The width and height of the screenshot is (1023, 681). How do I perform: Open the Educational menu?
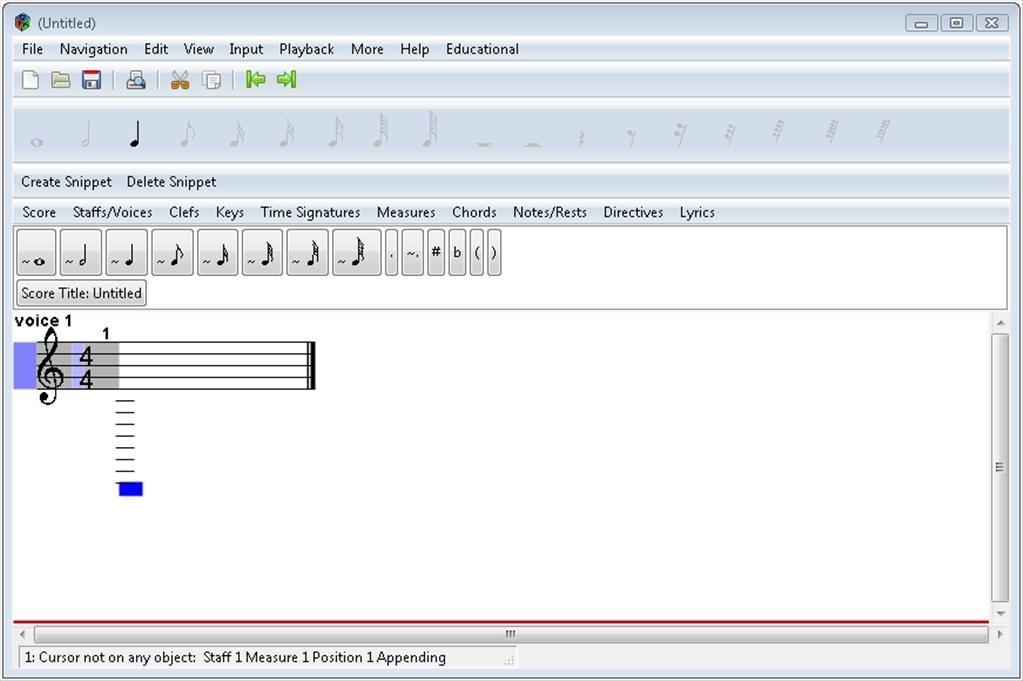[482, 49]
